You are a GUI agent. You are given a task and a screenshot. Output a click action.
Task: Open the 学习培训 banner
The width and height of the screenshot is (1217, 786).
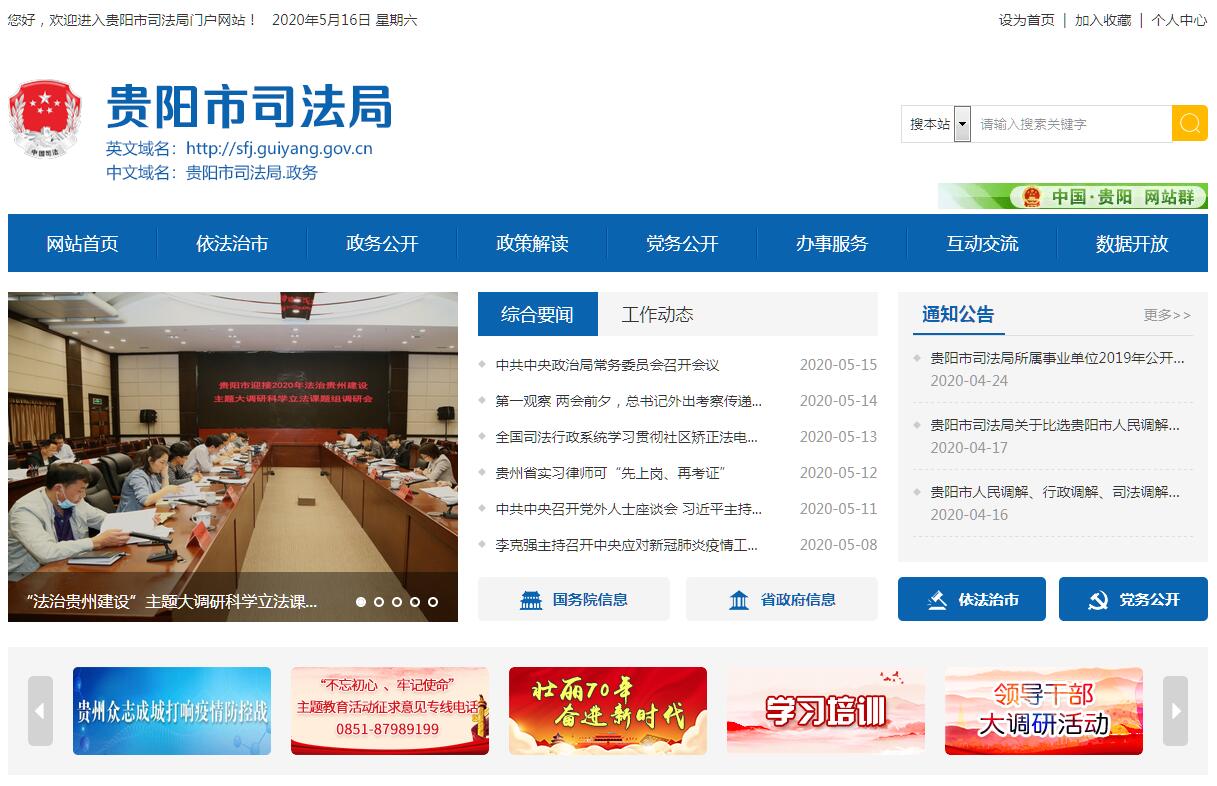click(x=826, y=711)
